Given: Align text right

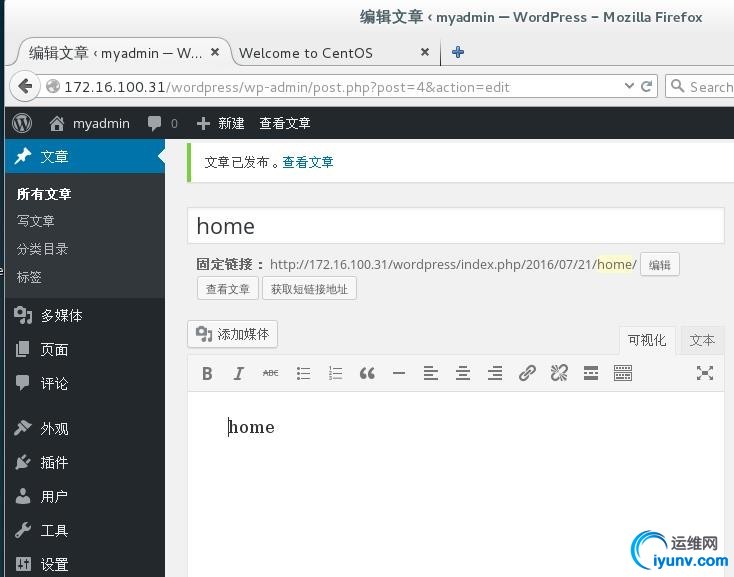Looking at the screenshot, I should coord(495,373).
